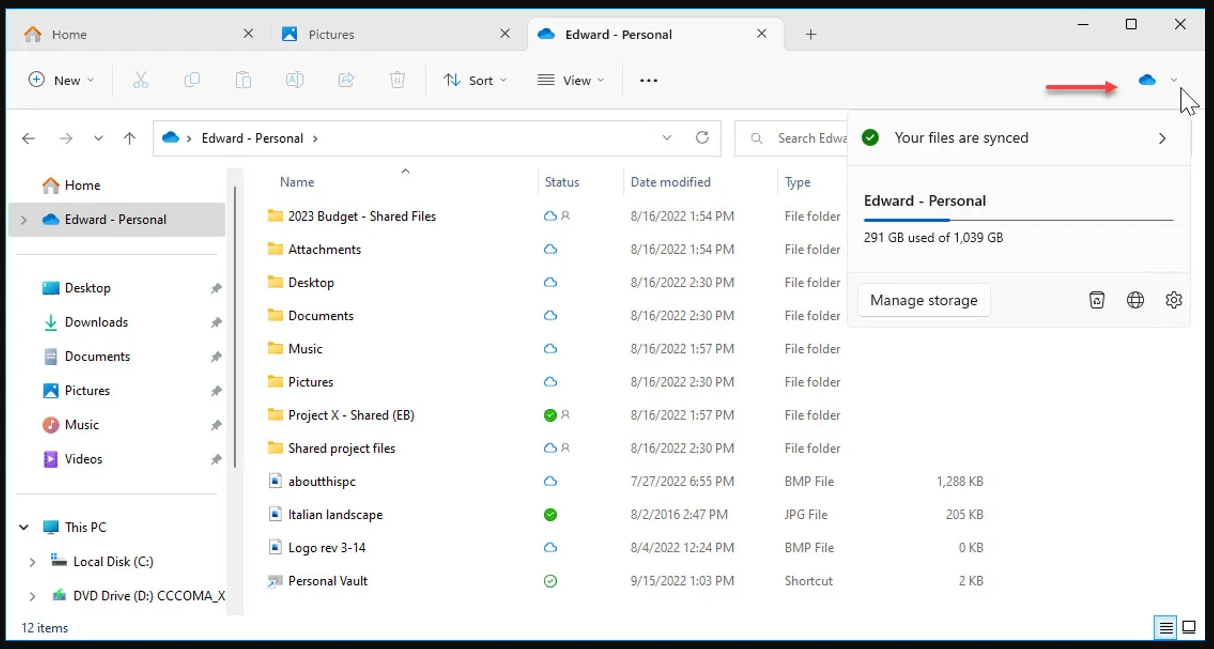Viewport: 1214px width, 649px height.
Task: Collapse the This PC tree node
Action: click(24, 527)
